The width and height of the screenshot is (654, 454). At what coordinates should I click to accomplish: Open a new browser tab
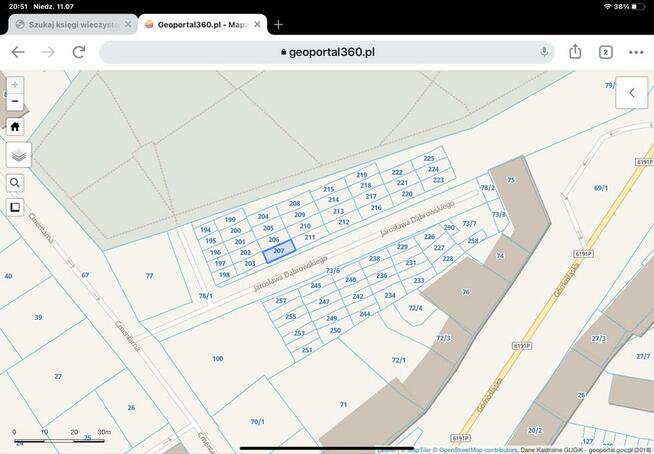279,24
